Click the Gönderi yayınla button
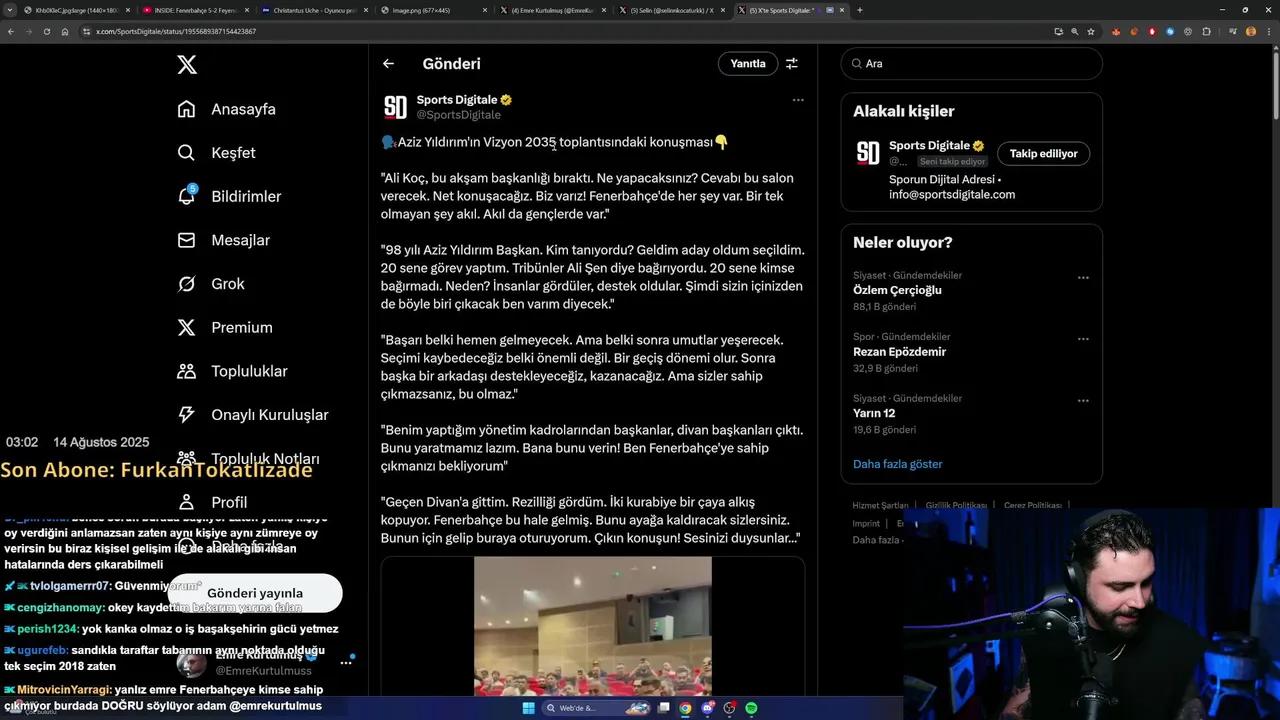The image size is (1280, 720). click(255, 593)
